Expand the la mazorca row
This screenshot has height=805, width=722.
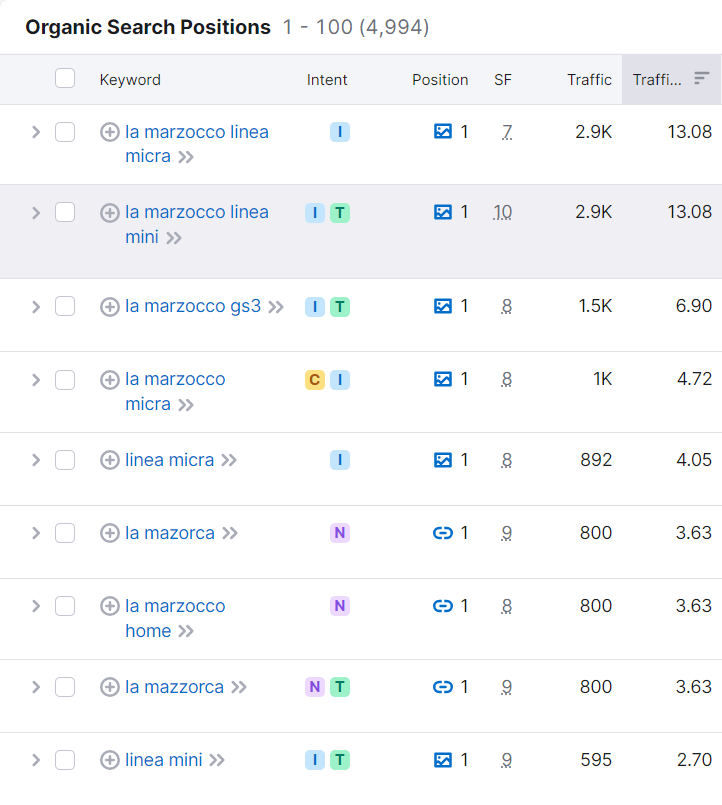35,533
